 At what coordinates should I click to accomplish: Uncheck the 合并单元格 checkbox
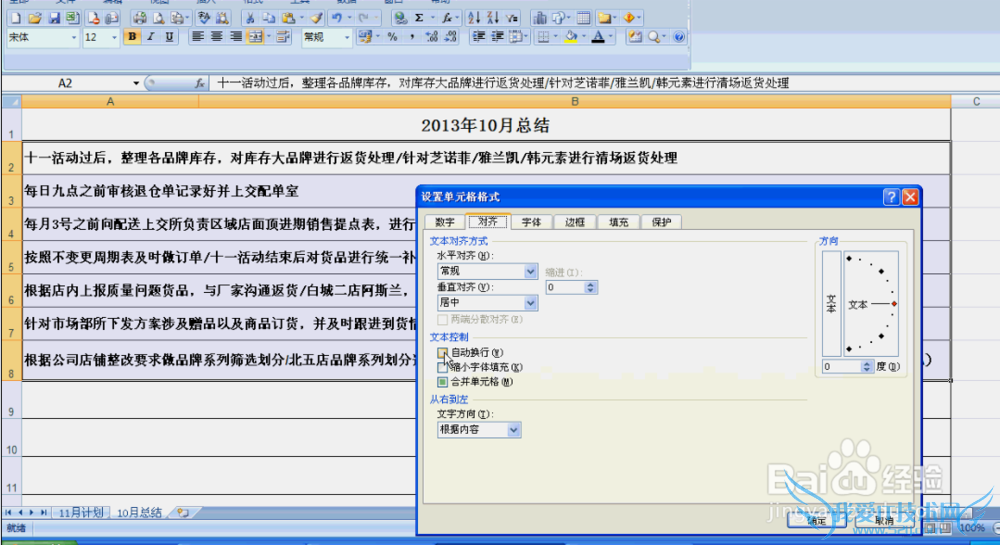point(443,382)
